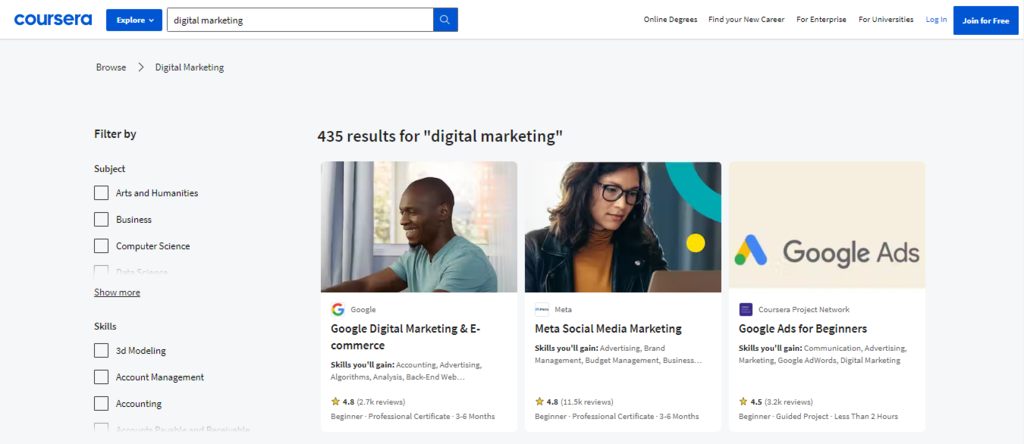Click the Meta provider logo icon
The width and height of the screenshot is (1024, 444).
pyautogui.click(x=542, y=309)
